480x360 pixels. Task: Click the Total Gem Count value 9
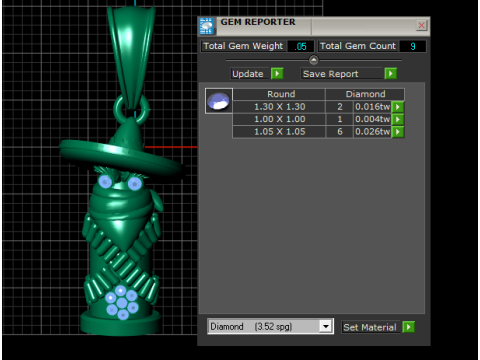pyautogui.click(x=413, y=46)
